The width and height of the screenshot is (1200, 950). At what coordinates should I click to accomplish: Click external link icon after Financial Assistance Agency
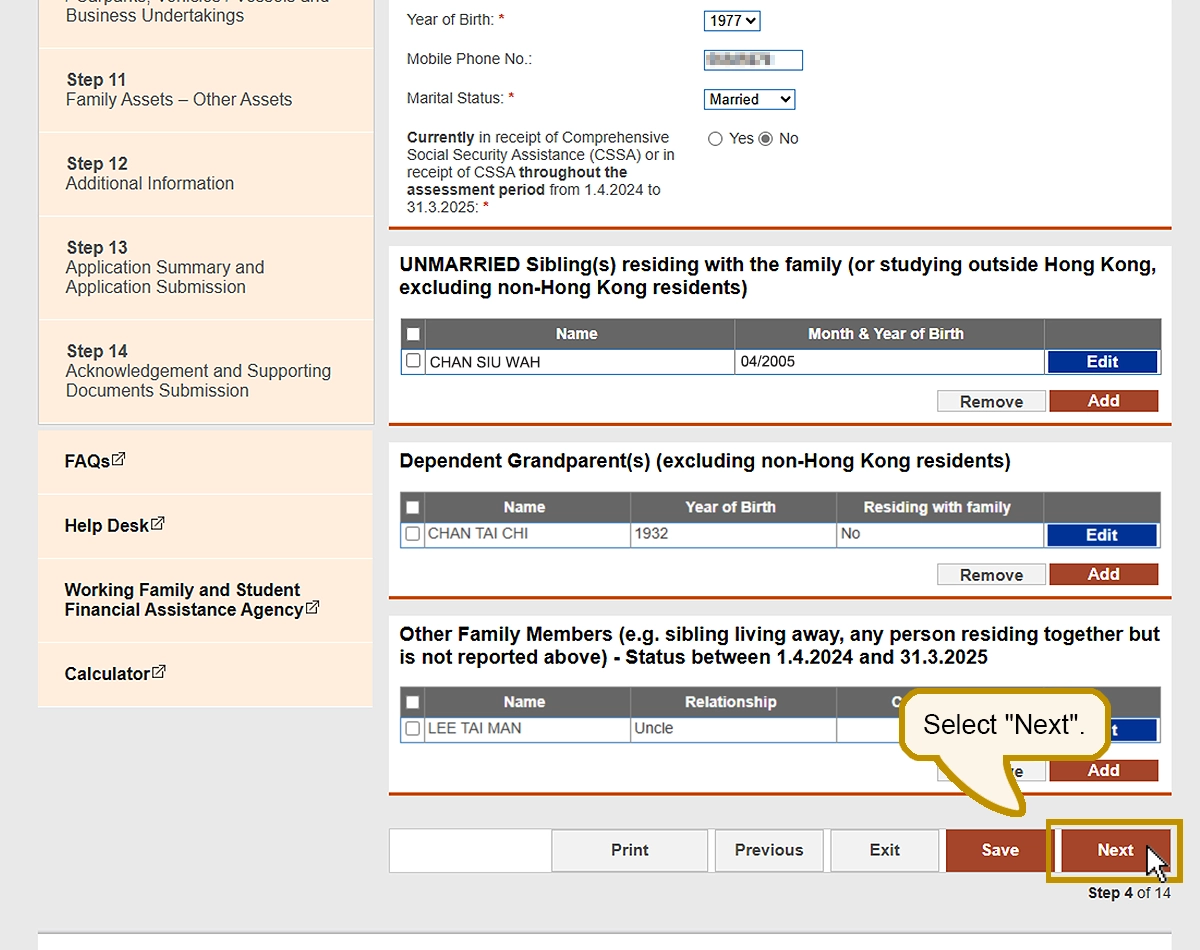312,608
